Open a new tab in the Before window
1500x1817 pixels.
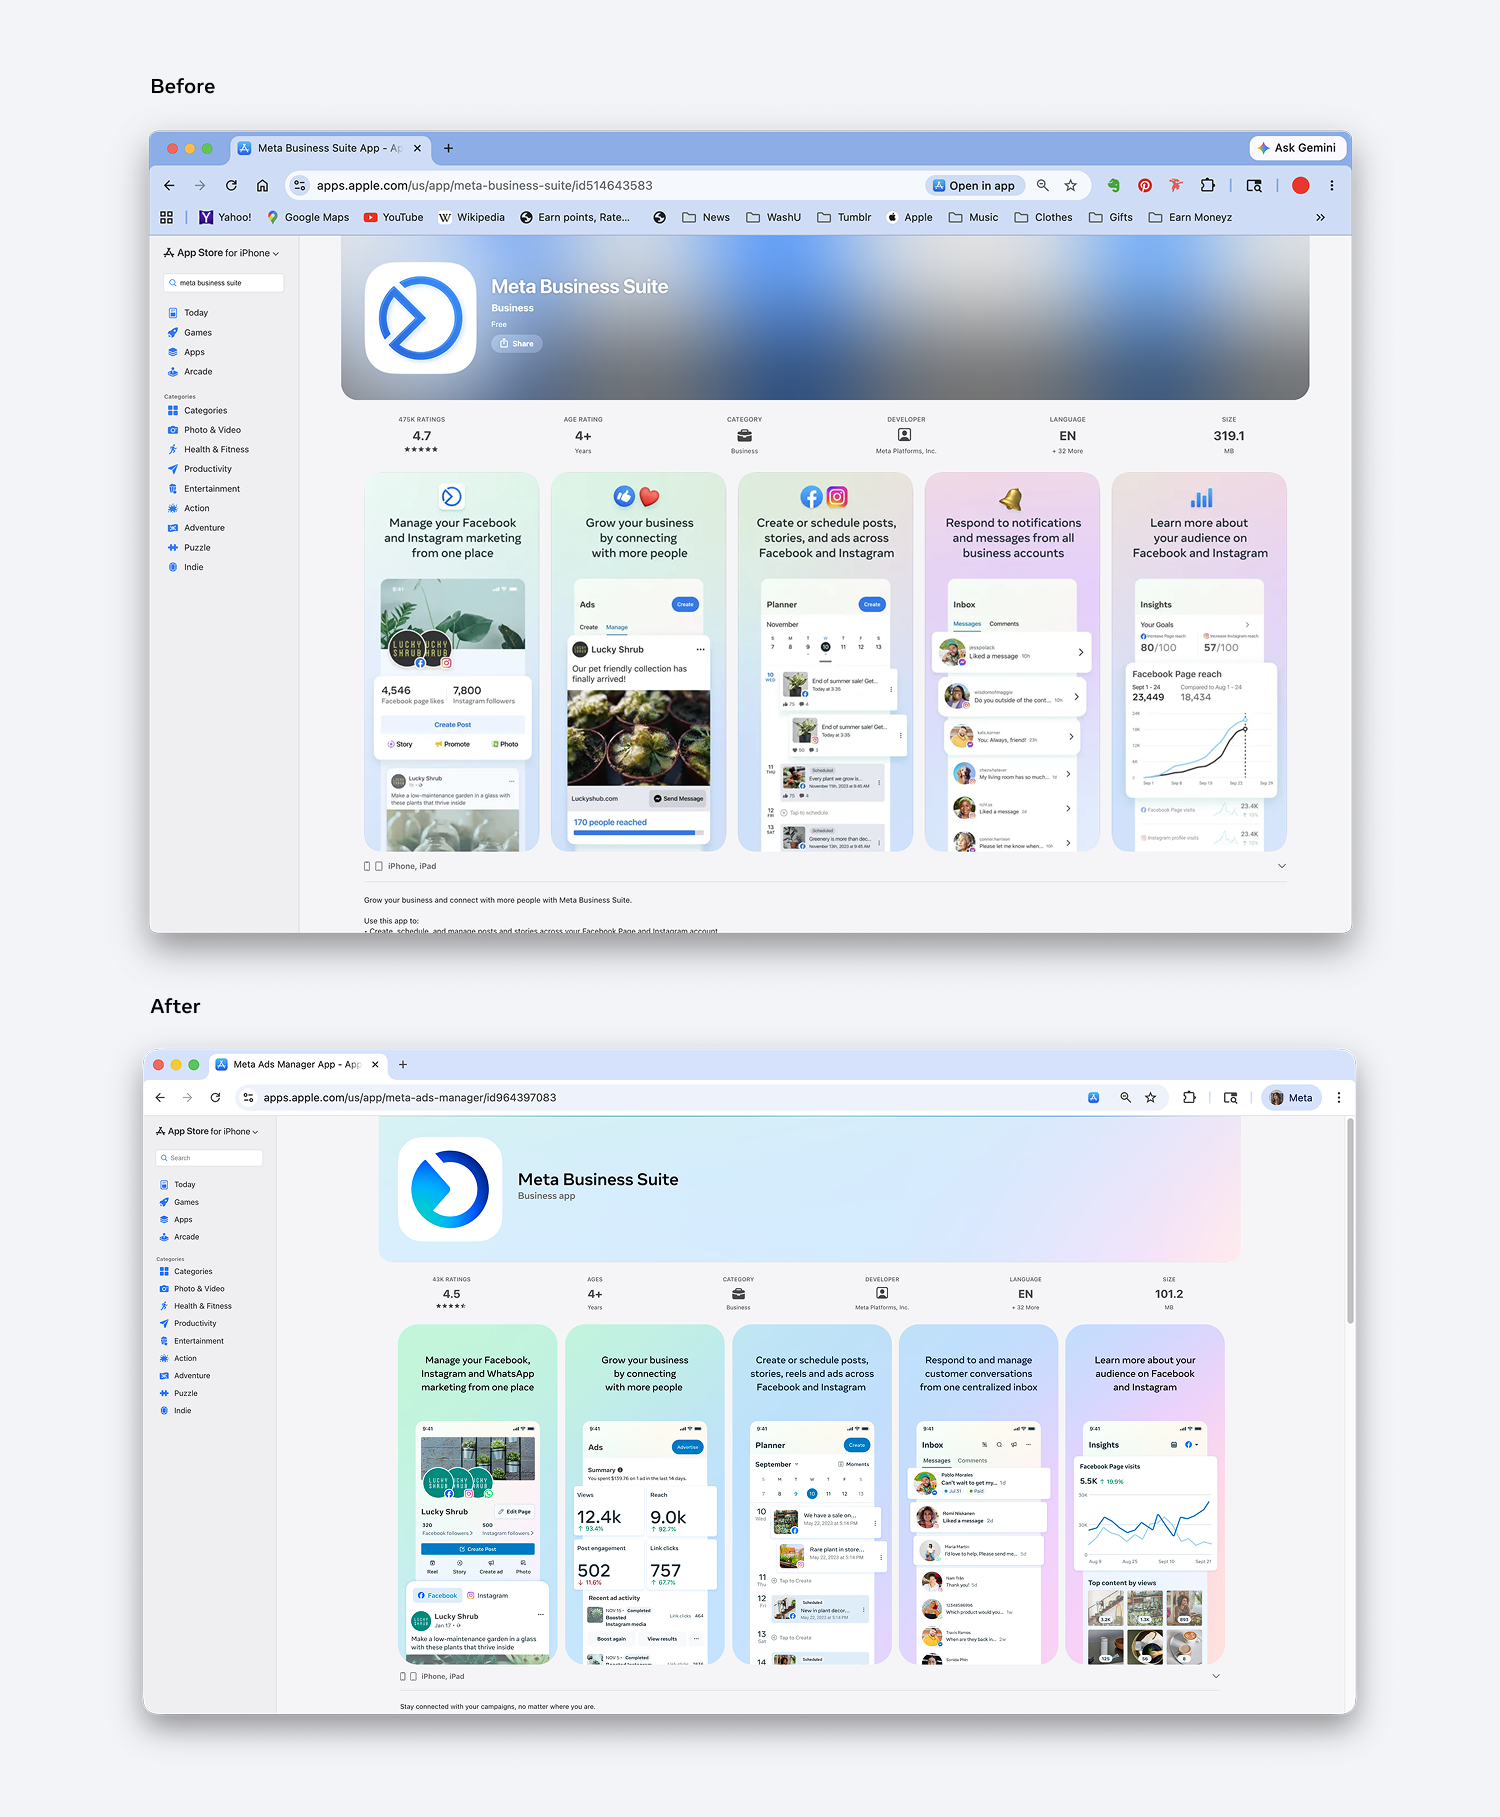tap(449, 148)
